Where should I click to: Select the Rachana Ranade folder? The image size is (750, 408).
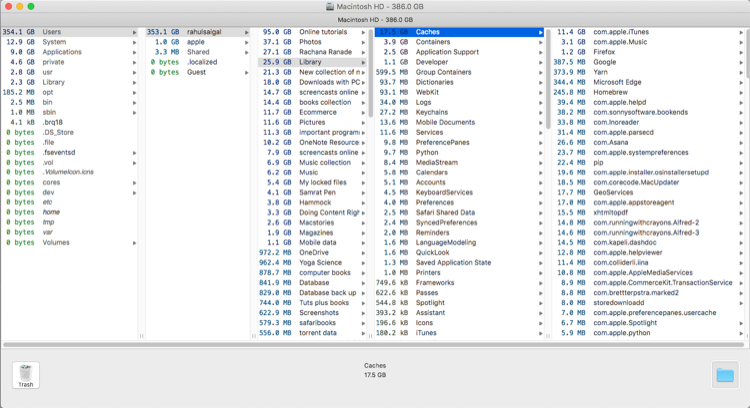click(313, 52)
